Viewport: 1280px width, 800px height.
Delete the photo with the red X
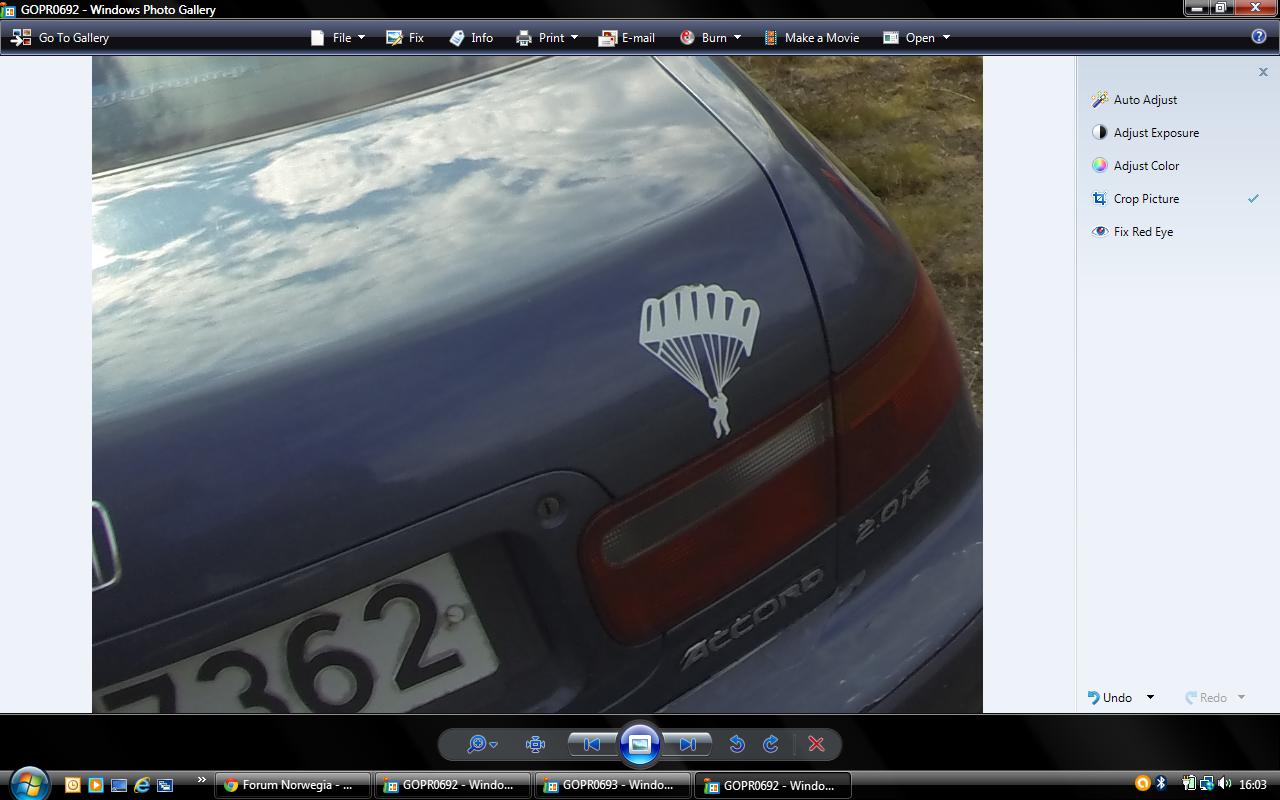click(816, 744)
